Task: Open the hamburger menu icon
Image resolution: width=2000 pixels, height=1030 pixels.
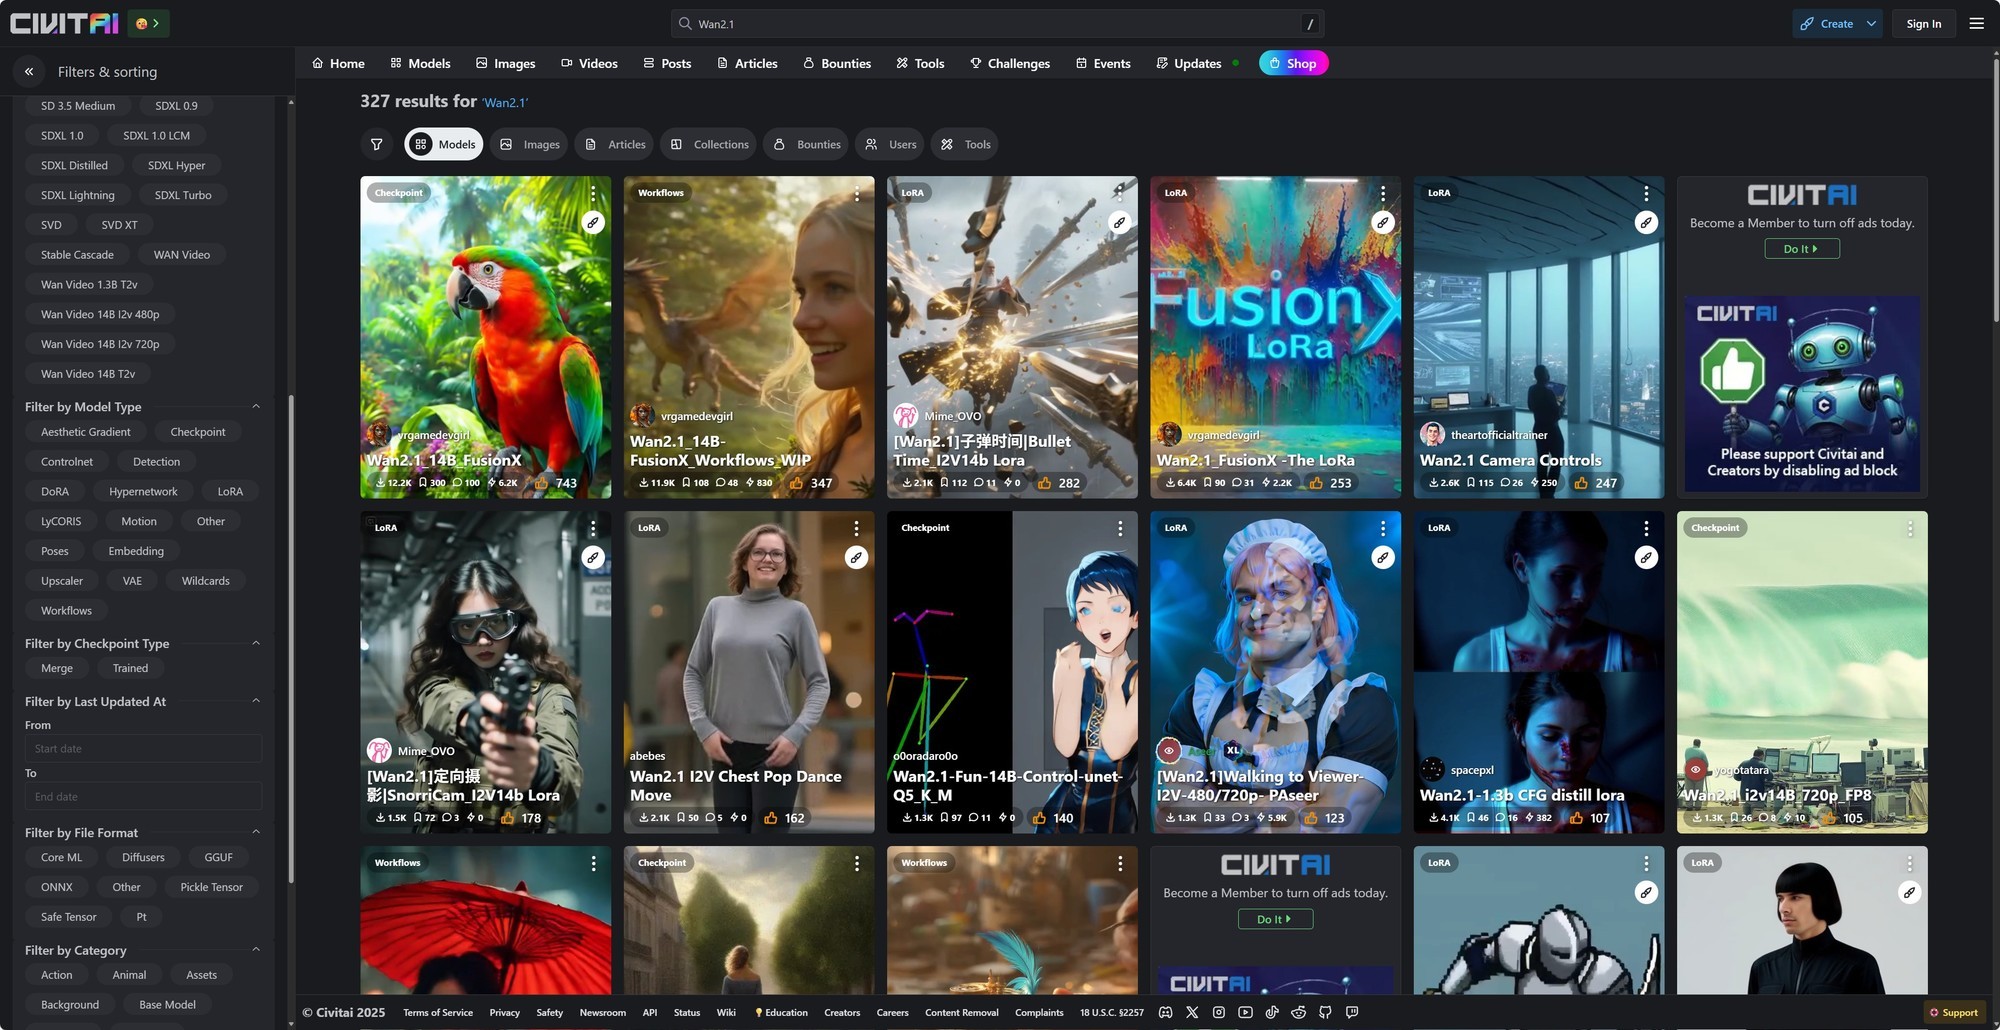Action: pyautogui.click(x=1976, y=24)
